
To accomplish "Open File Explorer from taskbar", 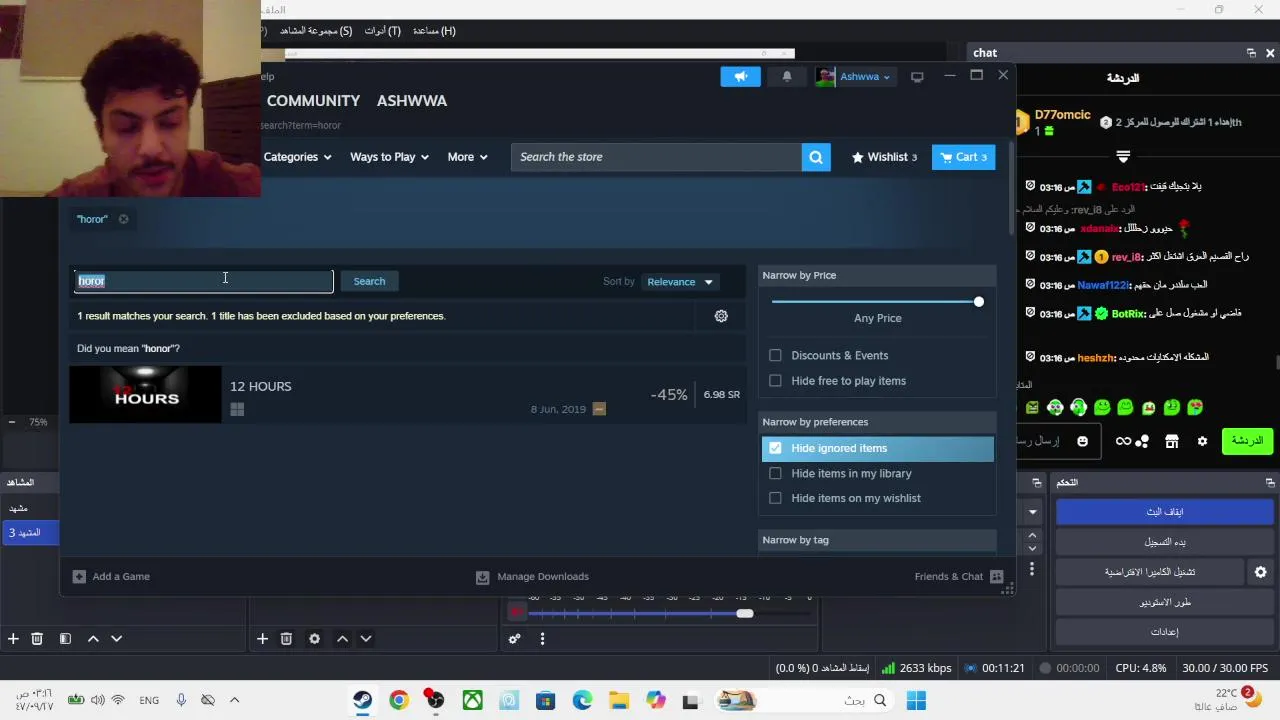I will click(x=619, y=701).
